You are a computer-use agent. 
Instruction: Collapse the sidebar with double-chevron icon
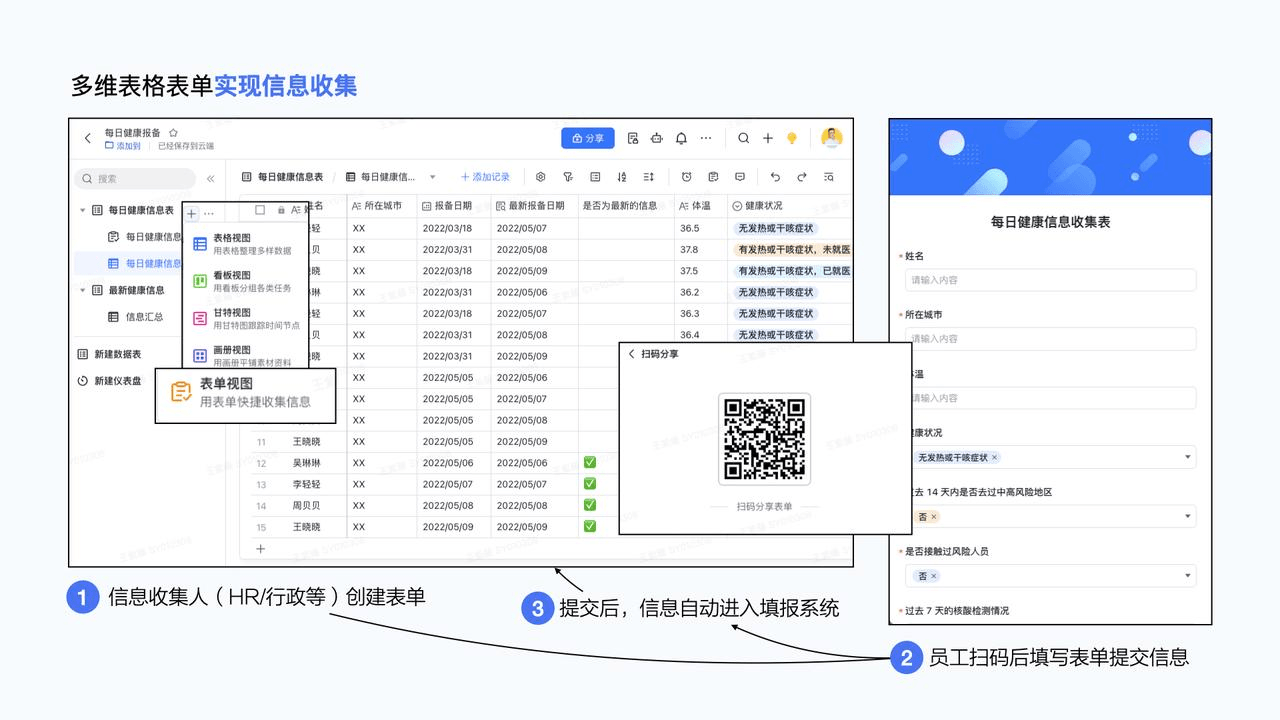(210, 179)
